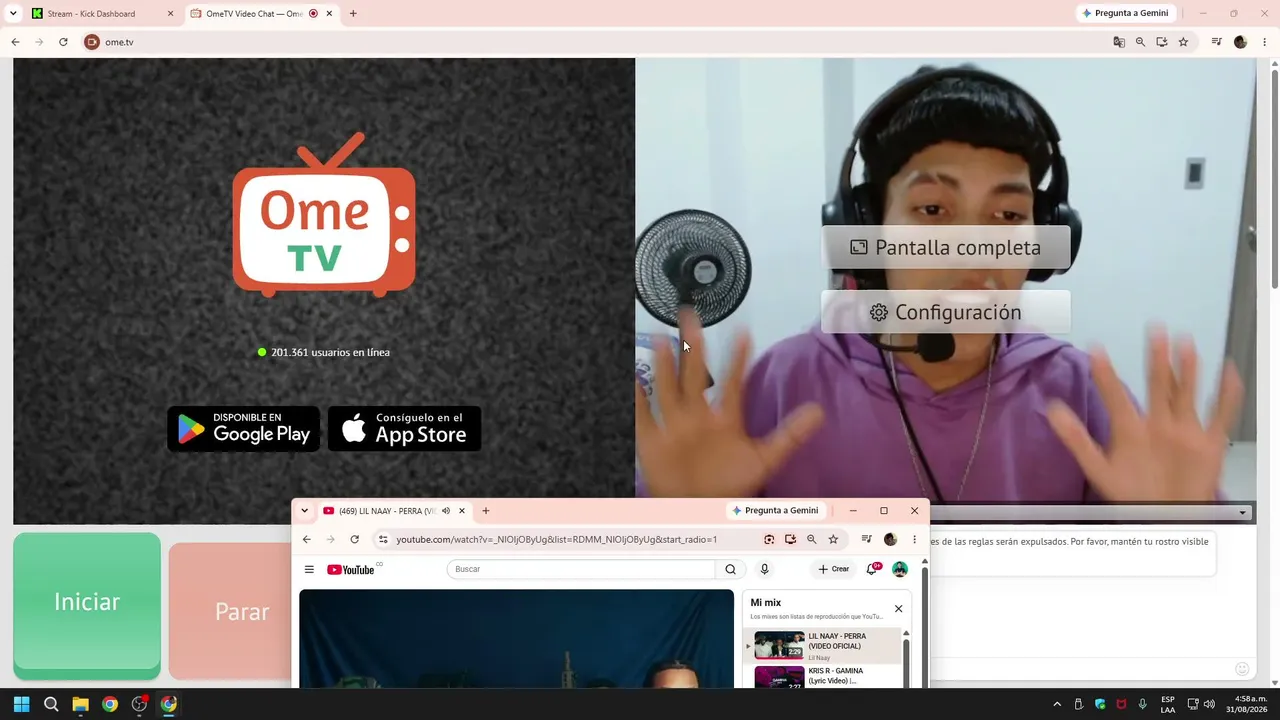Start a chat with the Iniciar button
The height and width of the screenshot is (720, 1280).
(x=87, y=603)
